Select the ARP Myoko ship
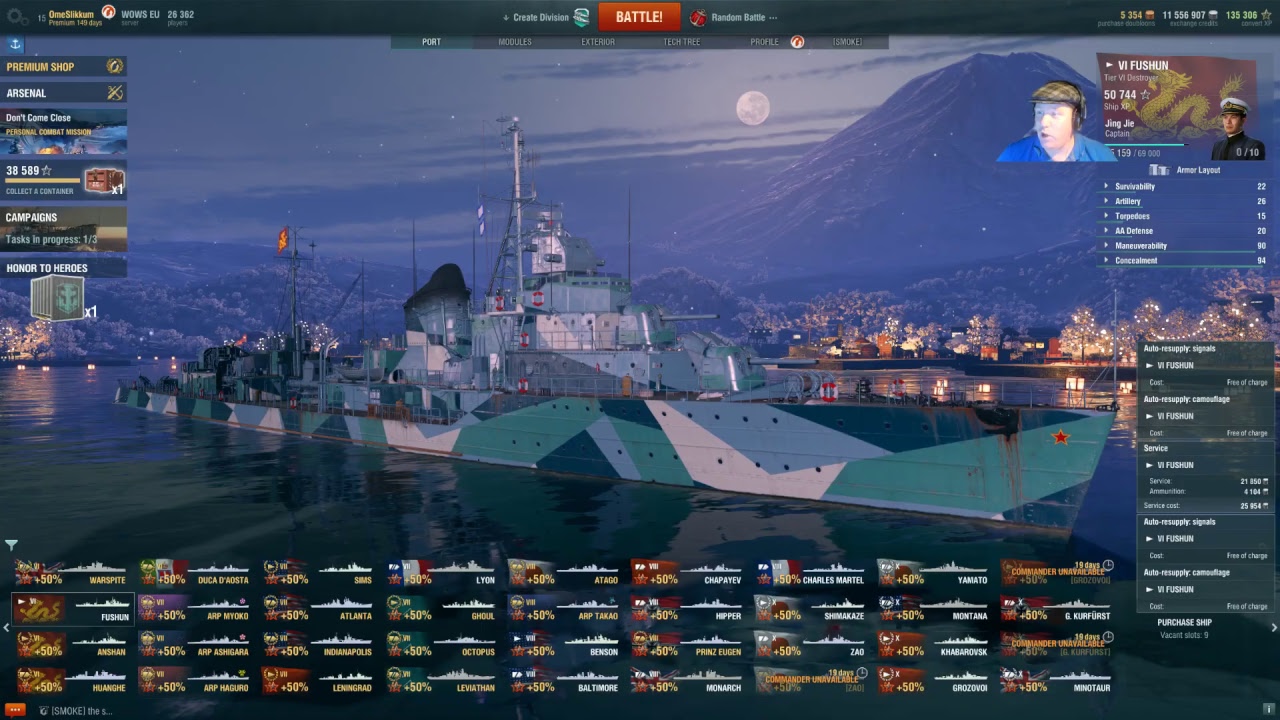 tap(194, 610)
